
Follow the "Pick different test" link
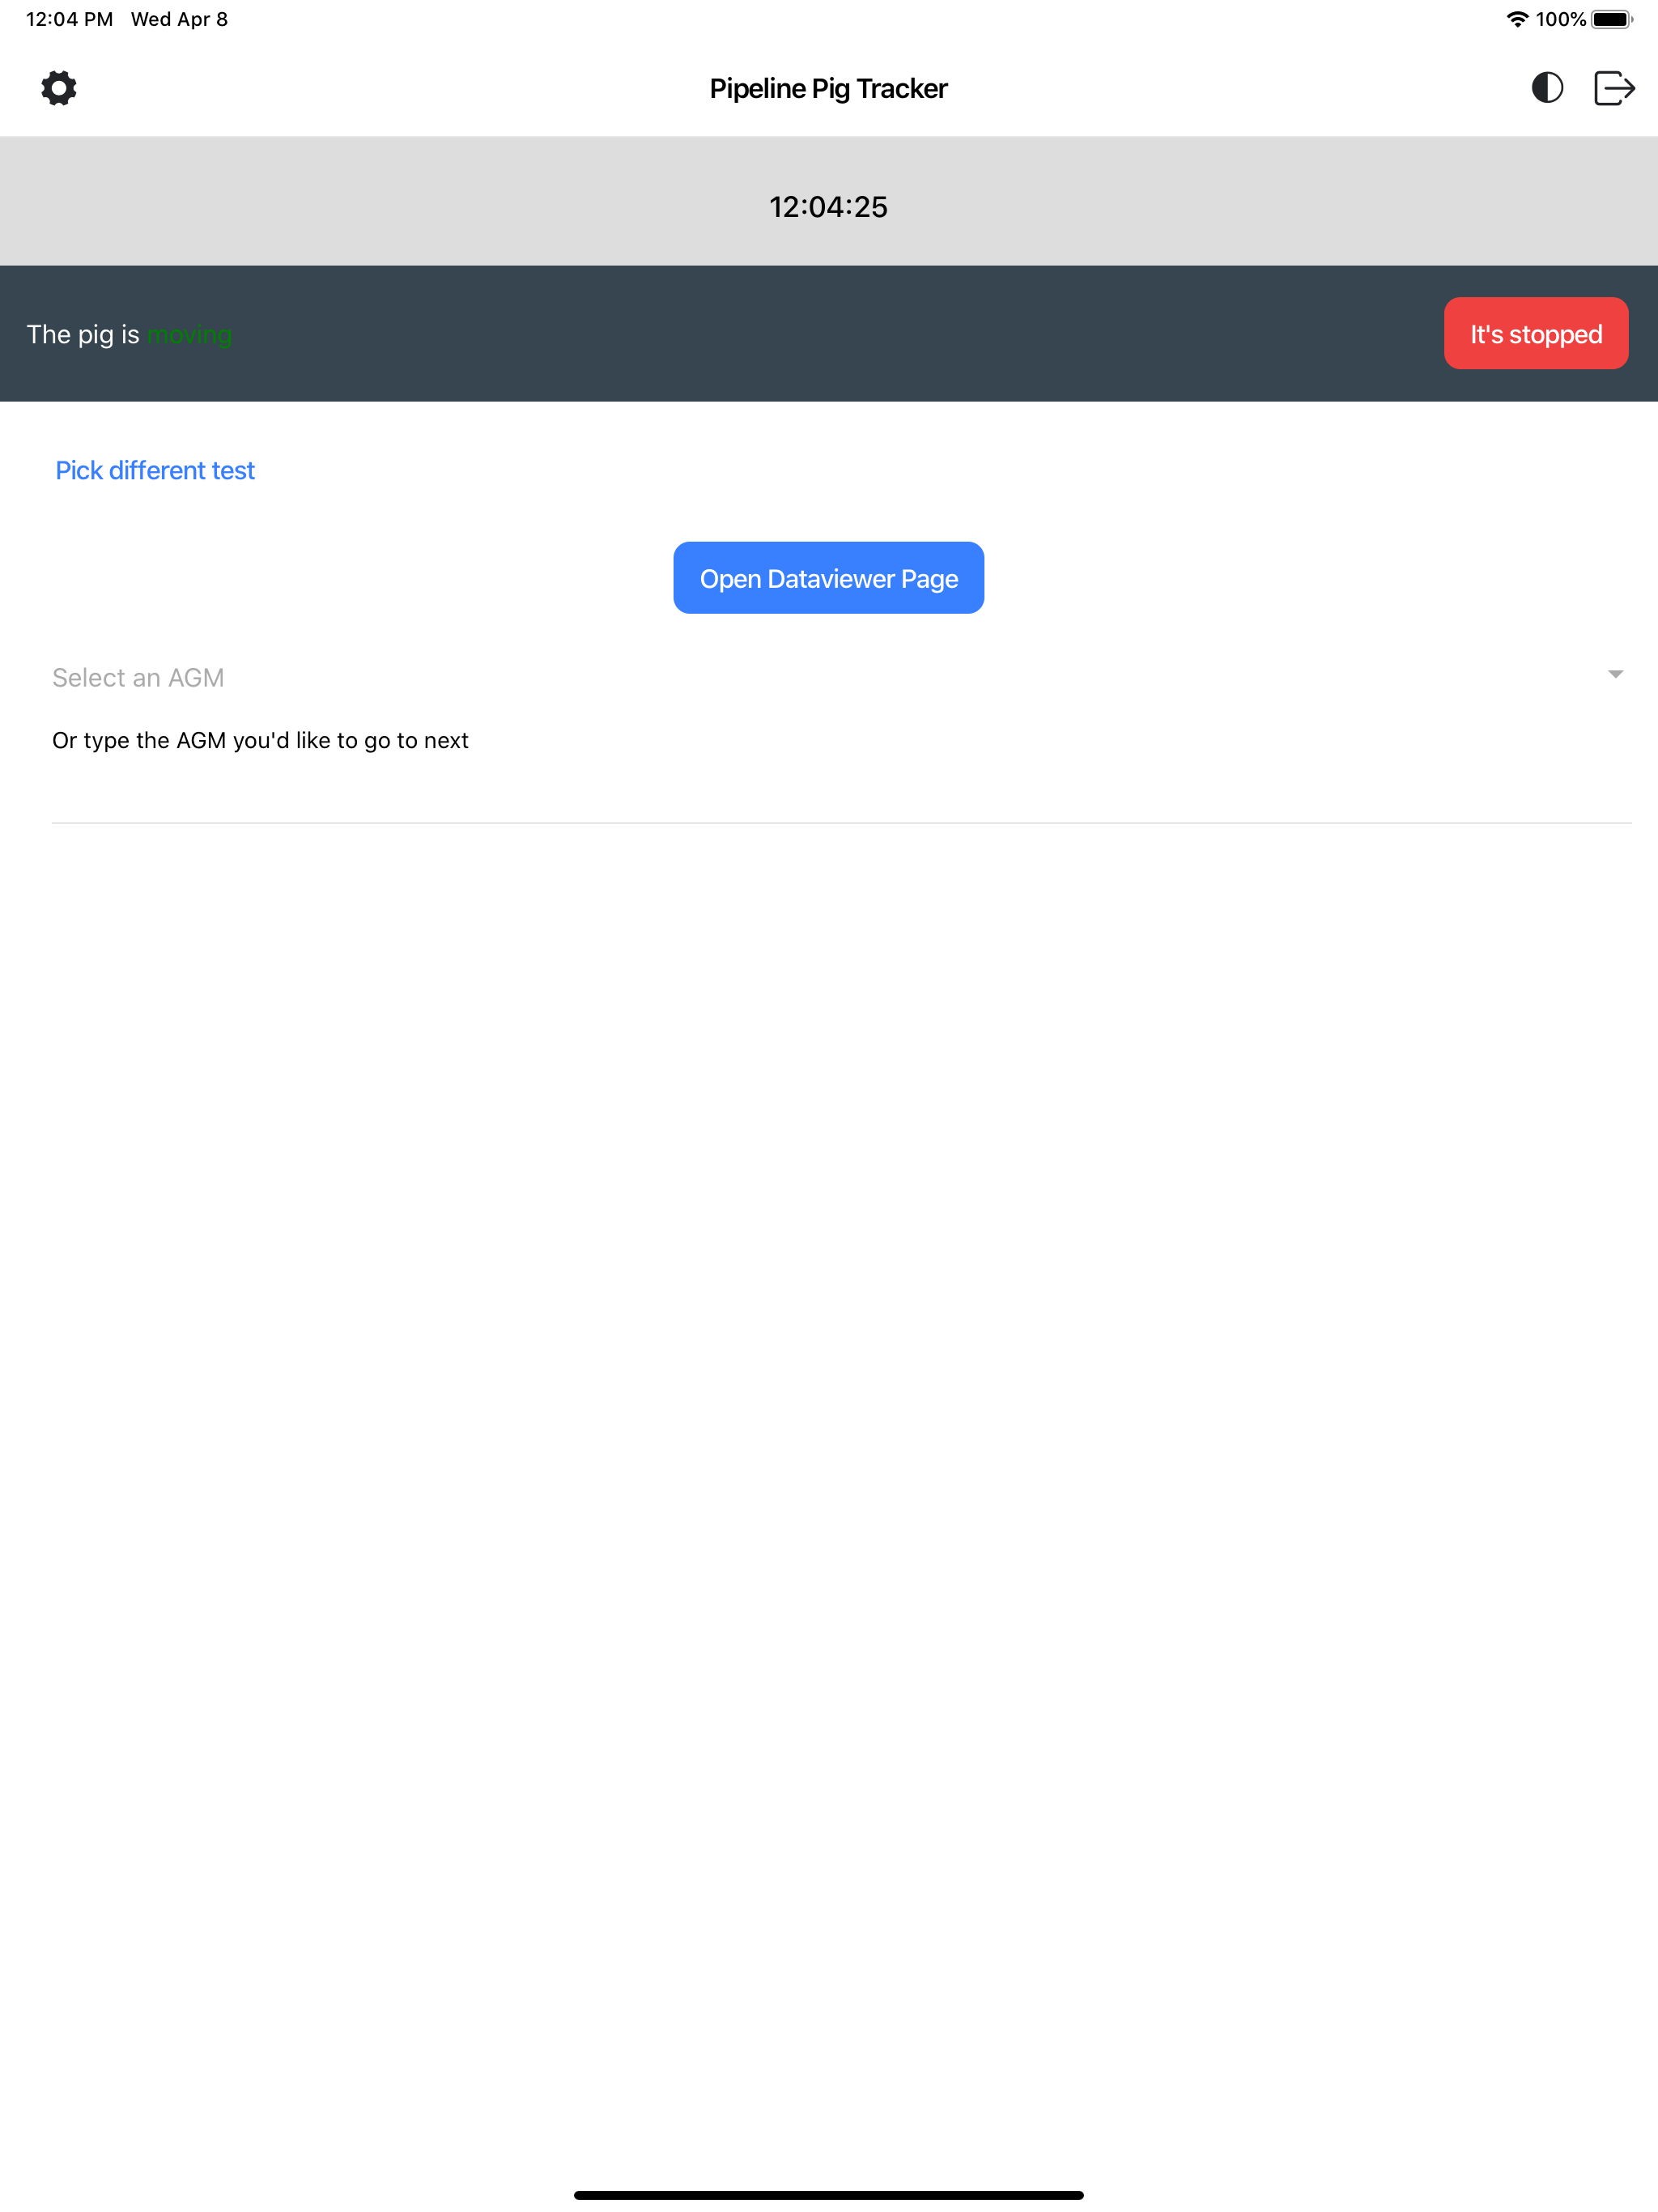155,470
